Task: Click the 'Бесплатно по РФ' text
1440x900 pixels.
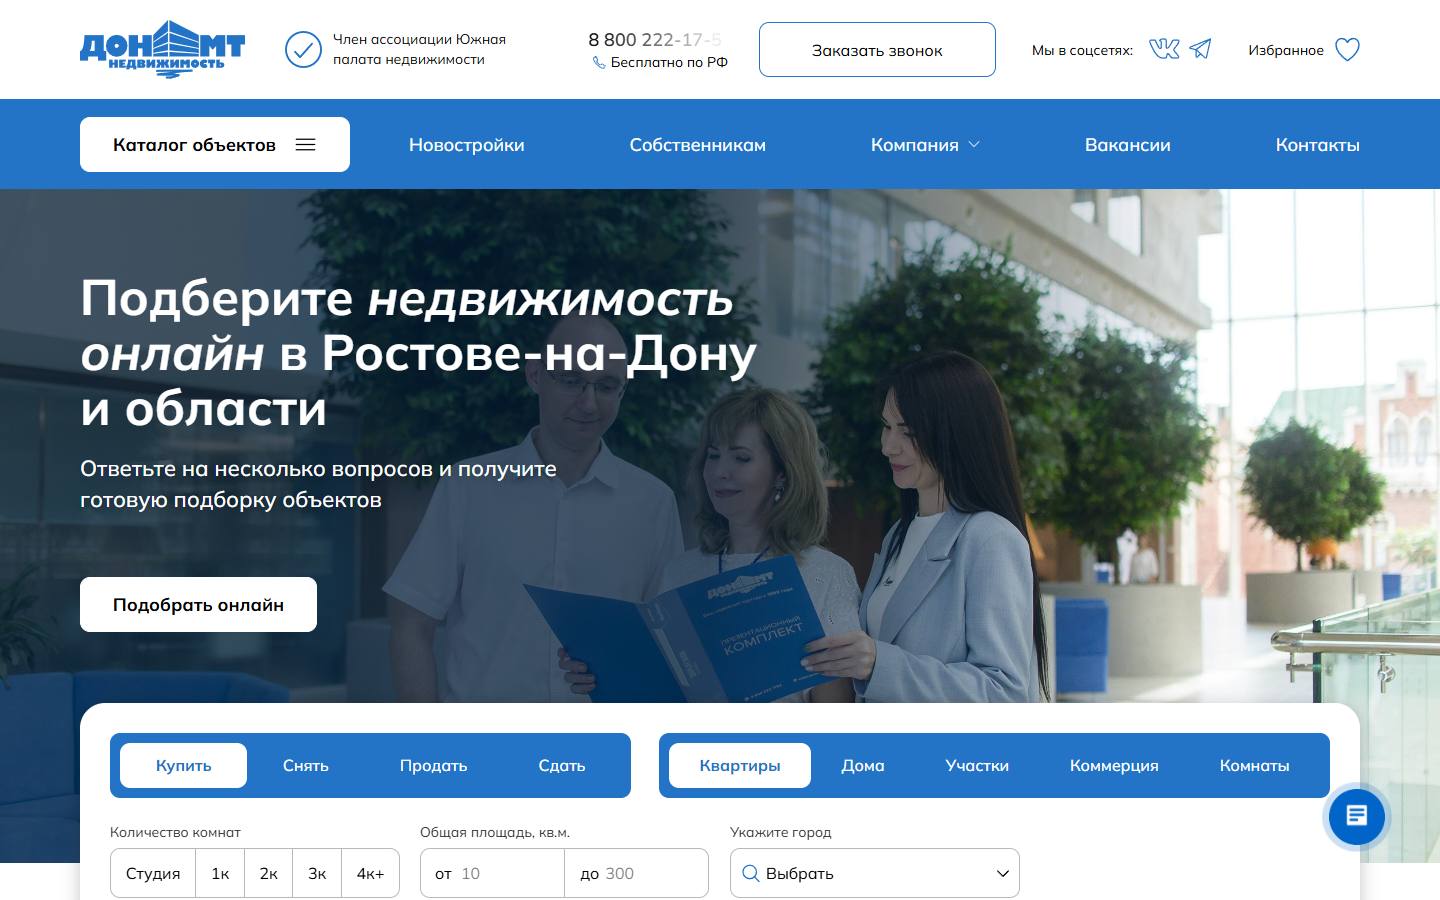Action: coord(669,62)
